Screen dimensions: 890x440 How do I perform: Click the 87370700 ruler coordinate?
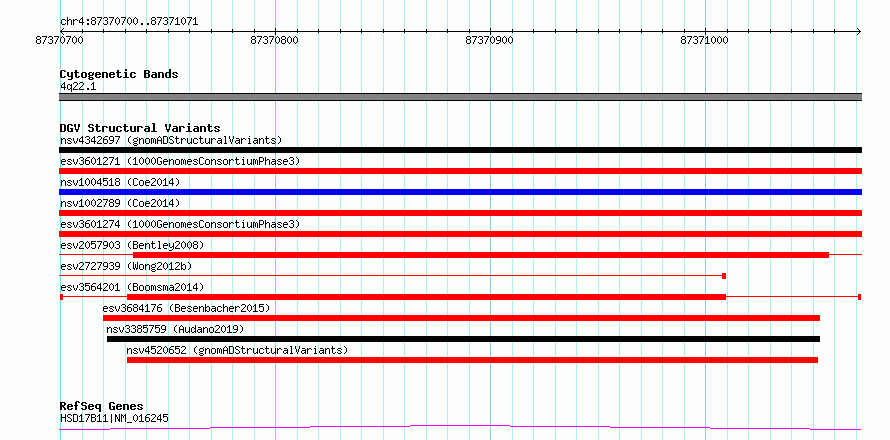coord(59,40)
